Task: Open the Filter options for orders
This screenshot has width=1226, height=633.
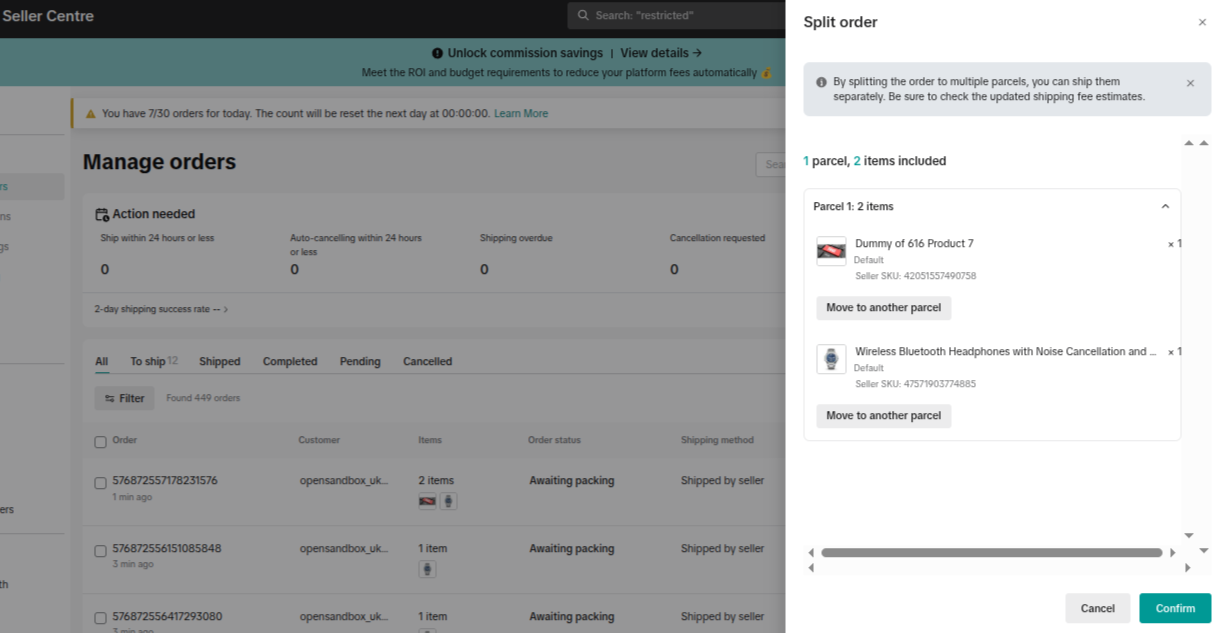Action: point(125,398)
